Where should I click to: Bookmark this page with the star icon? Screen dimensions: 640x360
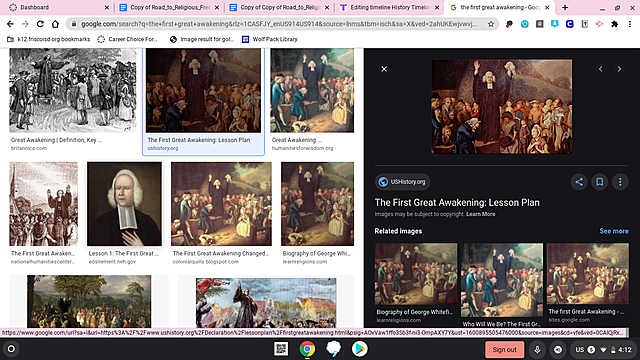coord(491,24)
